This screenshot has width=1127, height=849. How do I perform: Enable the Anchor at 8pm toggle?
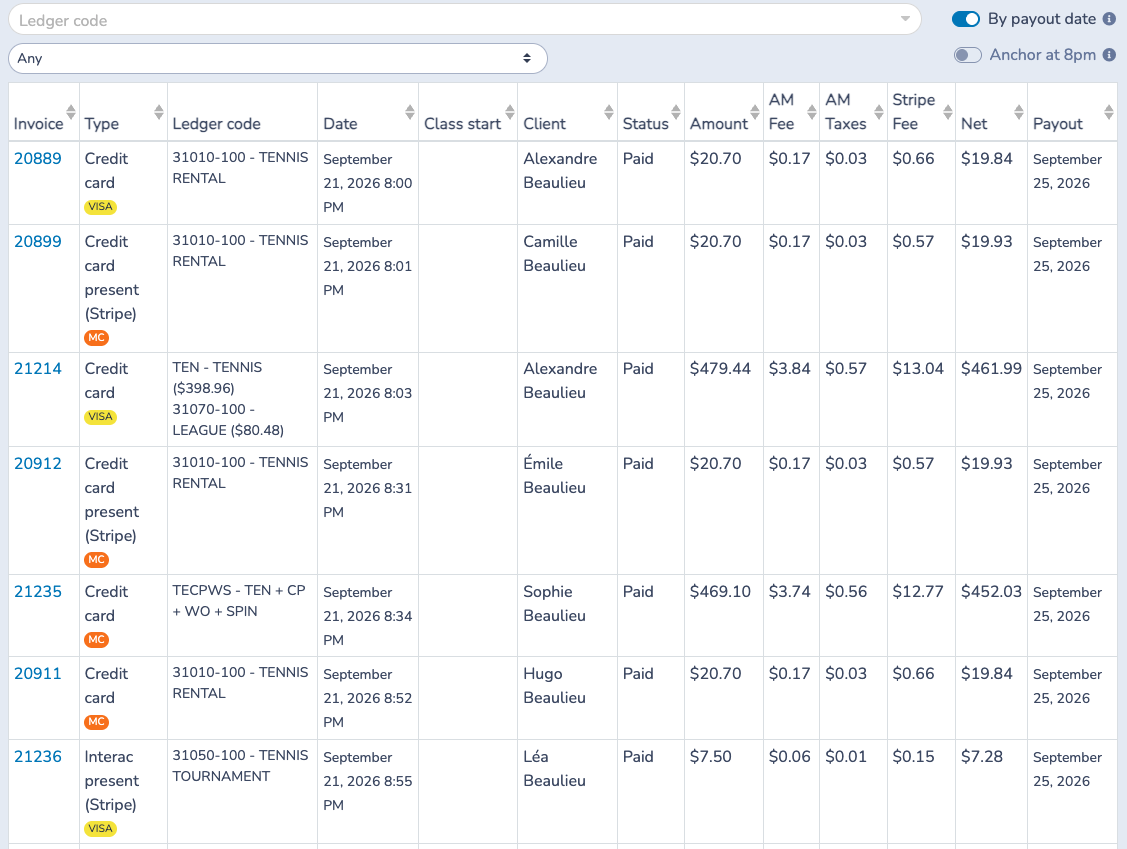(x=967, y=55)
